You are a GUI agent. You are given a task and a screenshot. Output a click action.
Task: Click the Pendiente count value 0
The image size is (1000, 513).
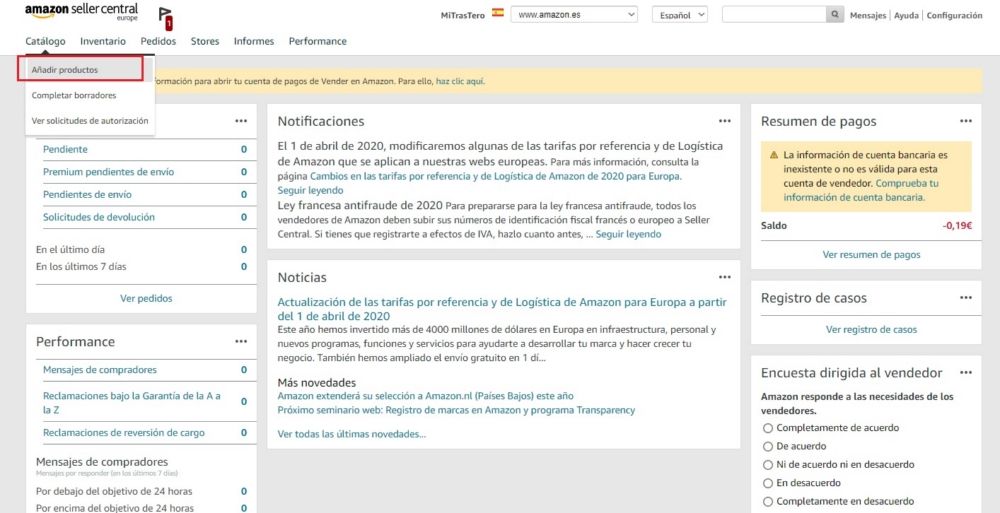tap(244, 149)
